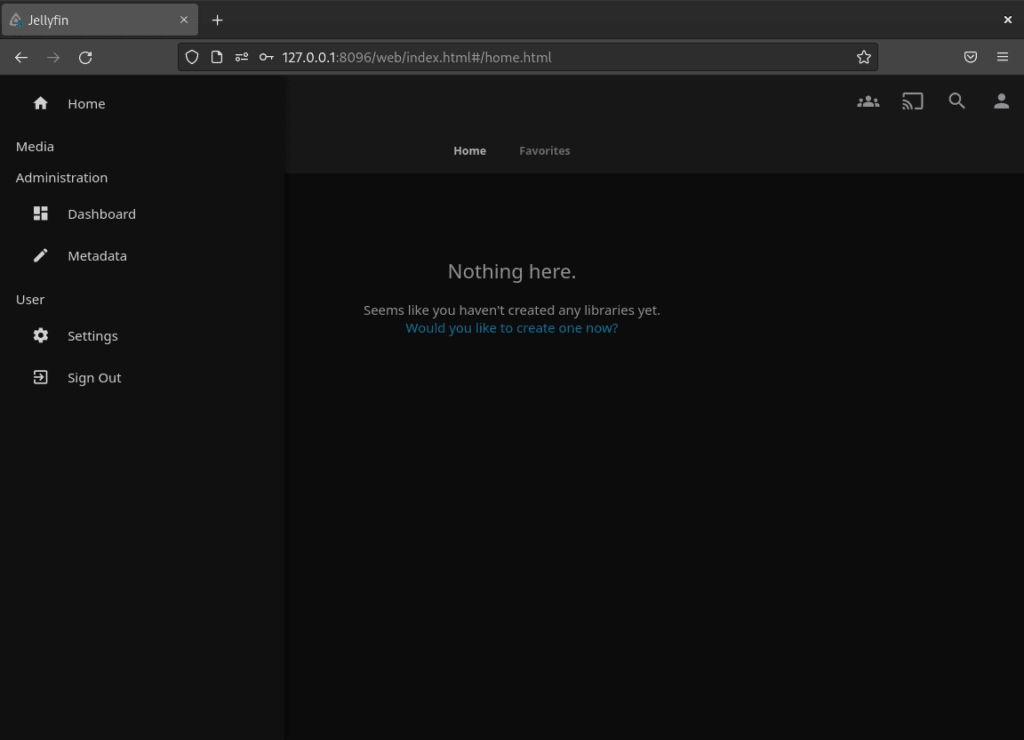The height and width of the screenshot is (740, 1024).
Task: Open Settings via the gear icon
Action: click(40, 335)
